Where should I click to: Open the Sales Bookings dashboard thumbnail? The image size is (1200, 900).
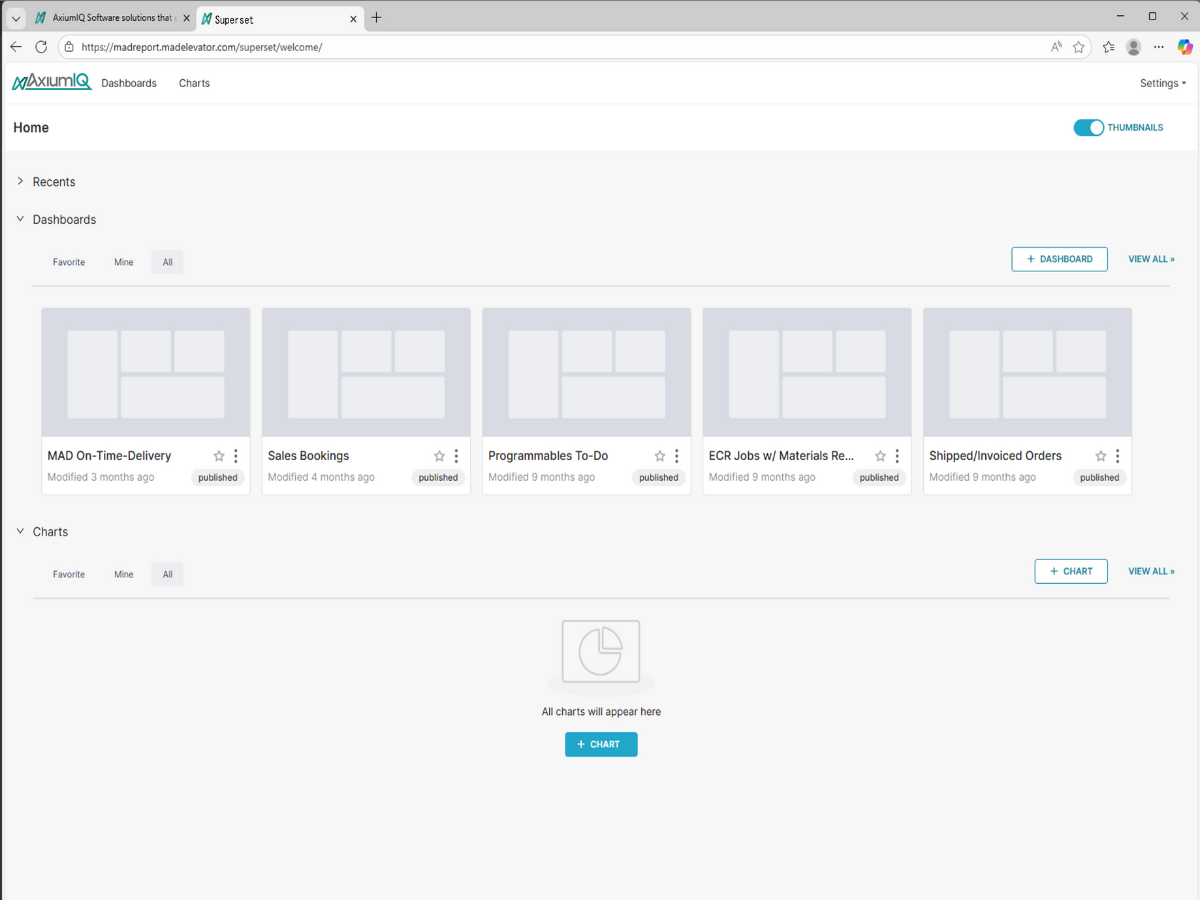[366, 372]
